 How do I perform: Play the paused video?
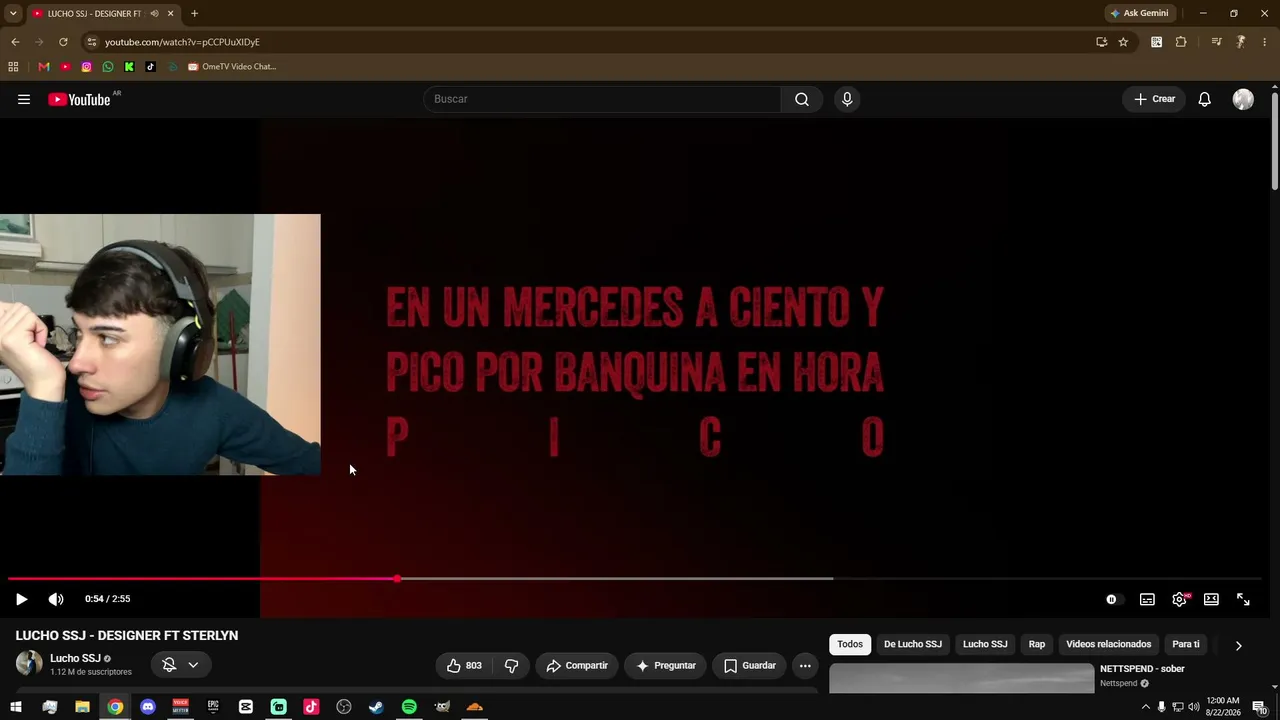(21, 599)
